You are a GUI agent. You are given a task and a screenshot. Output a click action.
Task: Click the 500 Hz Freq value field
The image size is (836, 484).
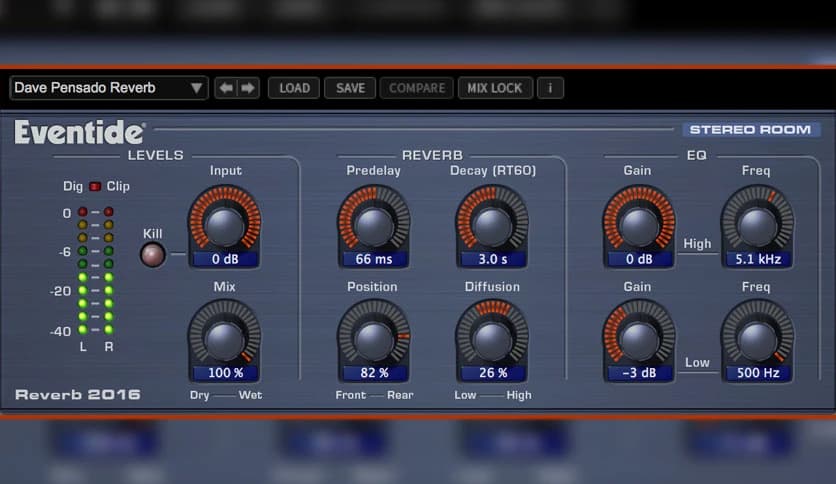tap(758, 373)
